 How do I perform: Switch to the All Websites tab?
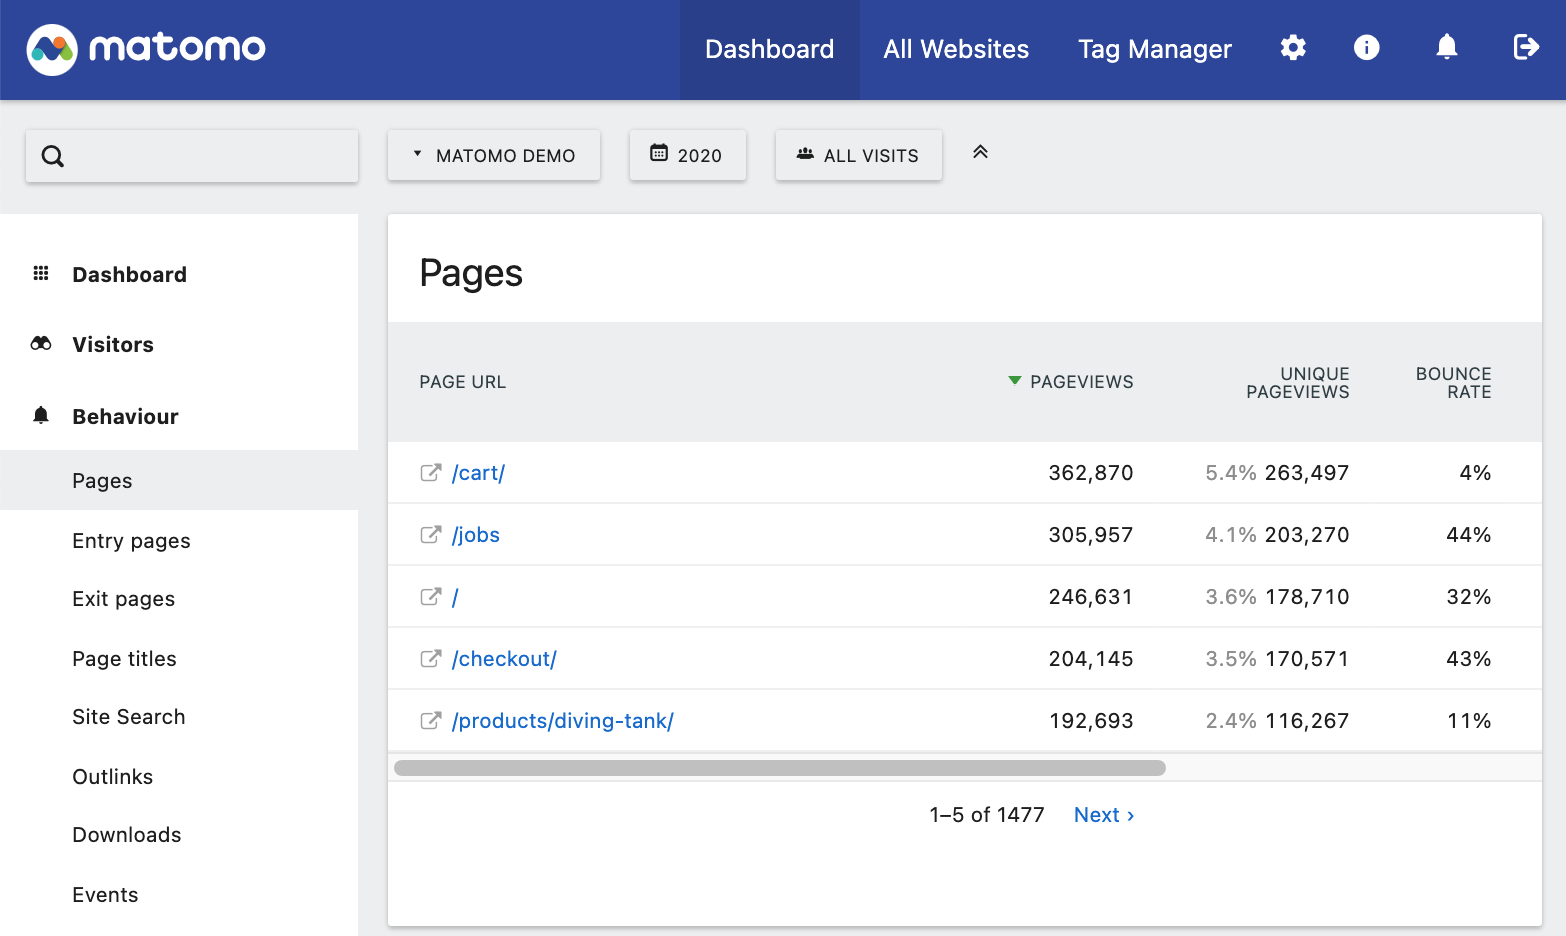tap(955, 49)
